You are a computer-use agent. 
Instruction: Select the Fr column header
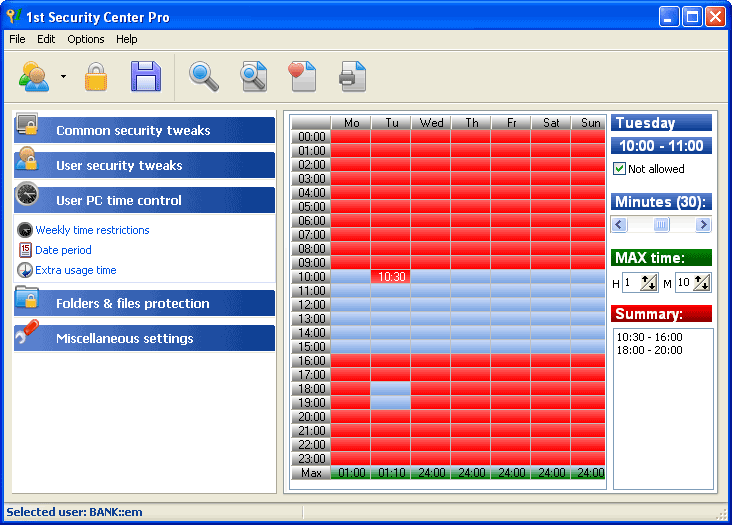511,123
